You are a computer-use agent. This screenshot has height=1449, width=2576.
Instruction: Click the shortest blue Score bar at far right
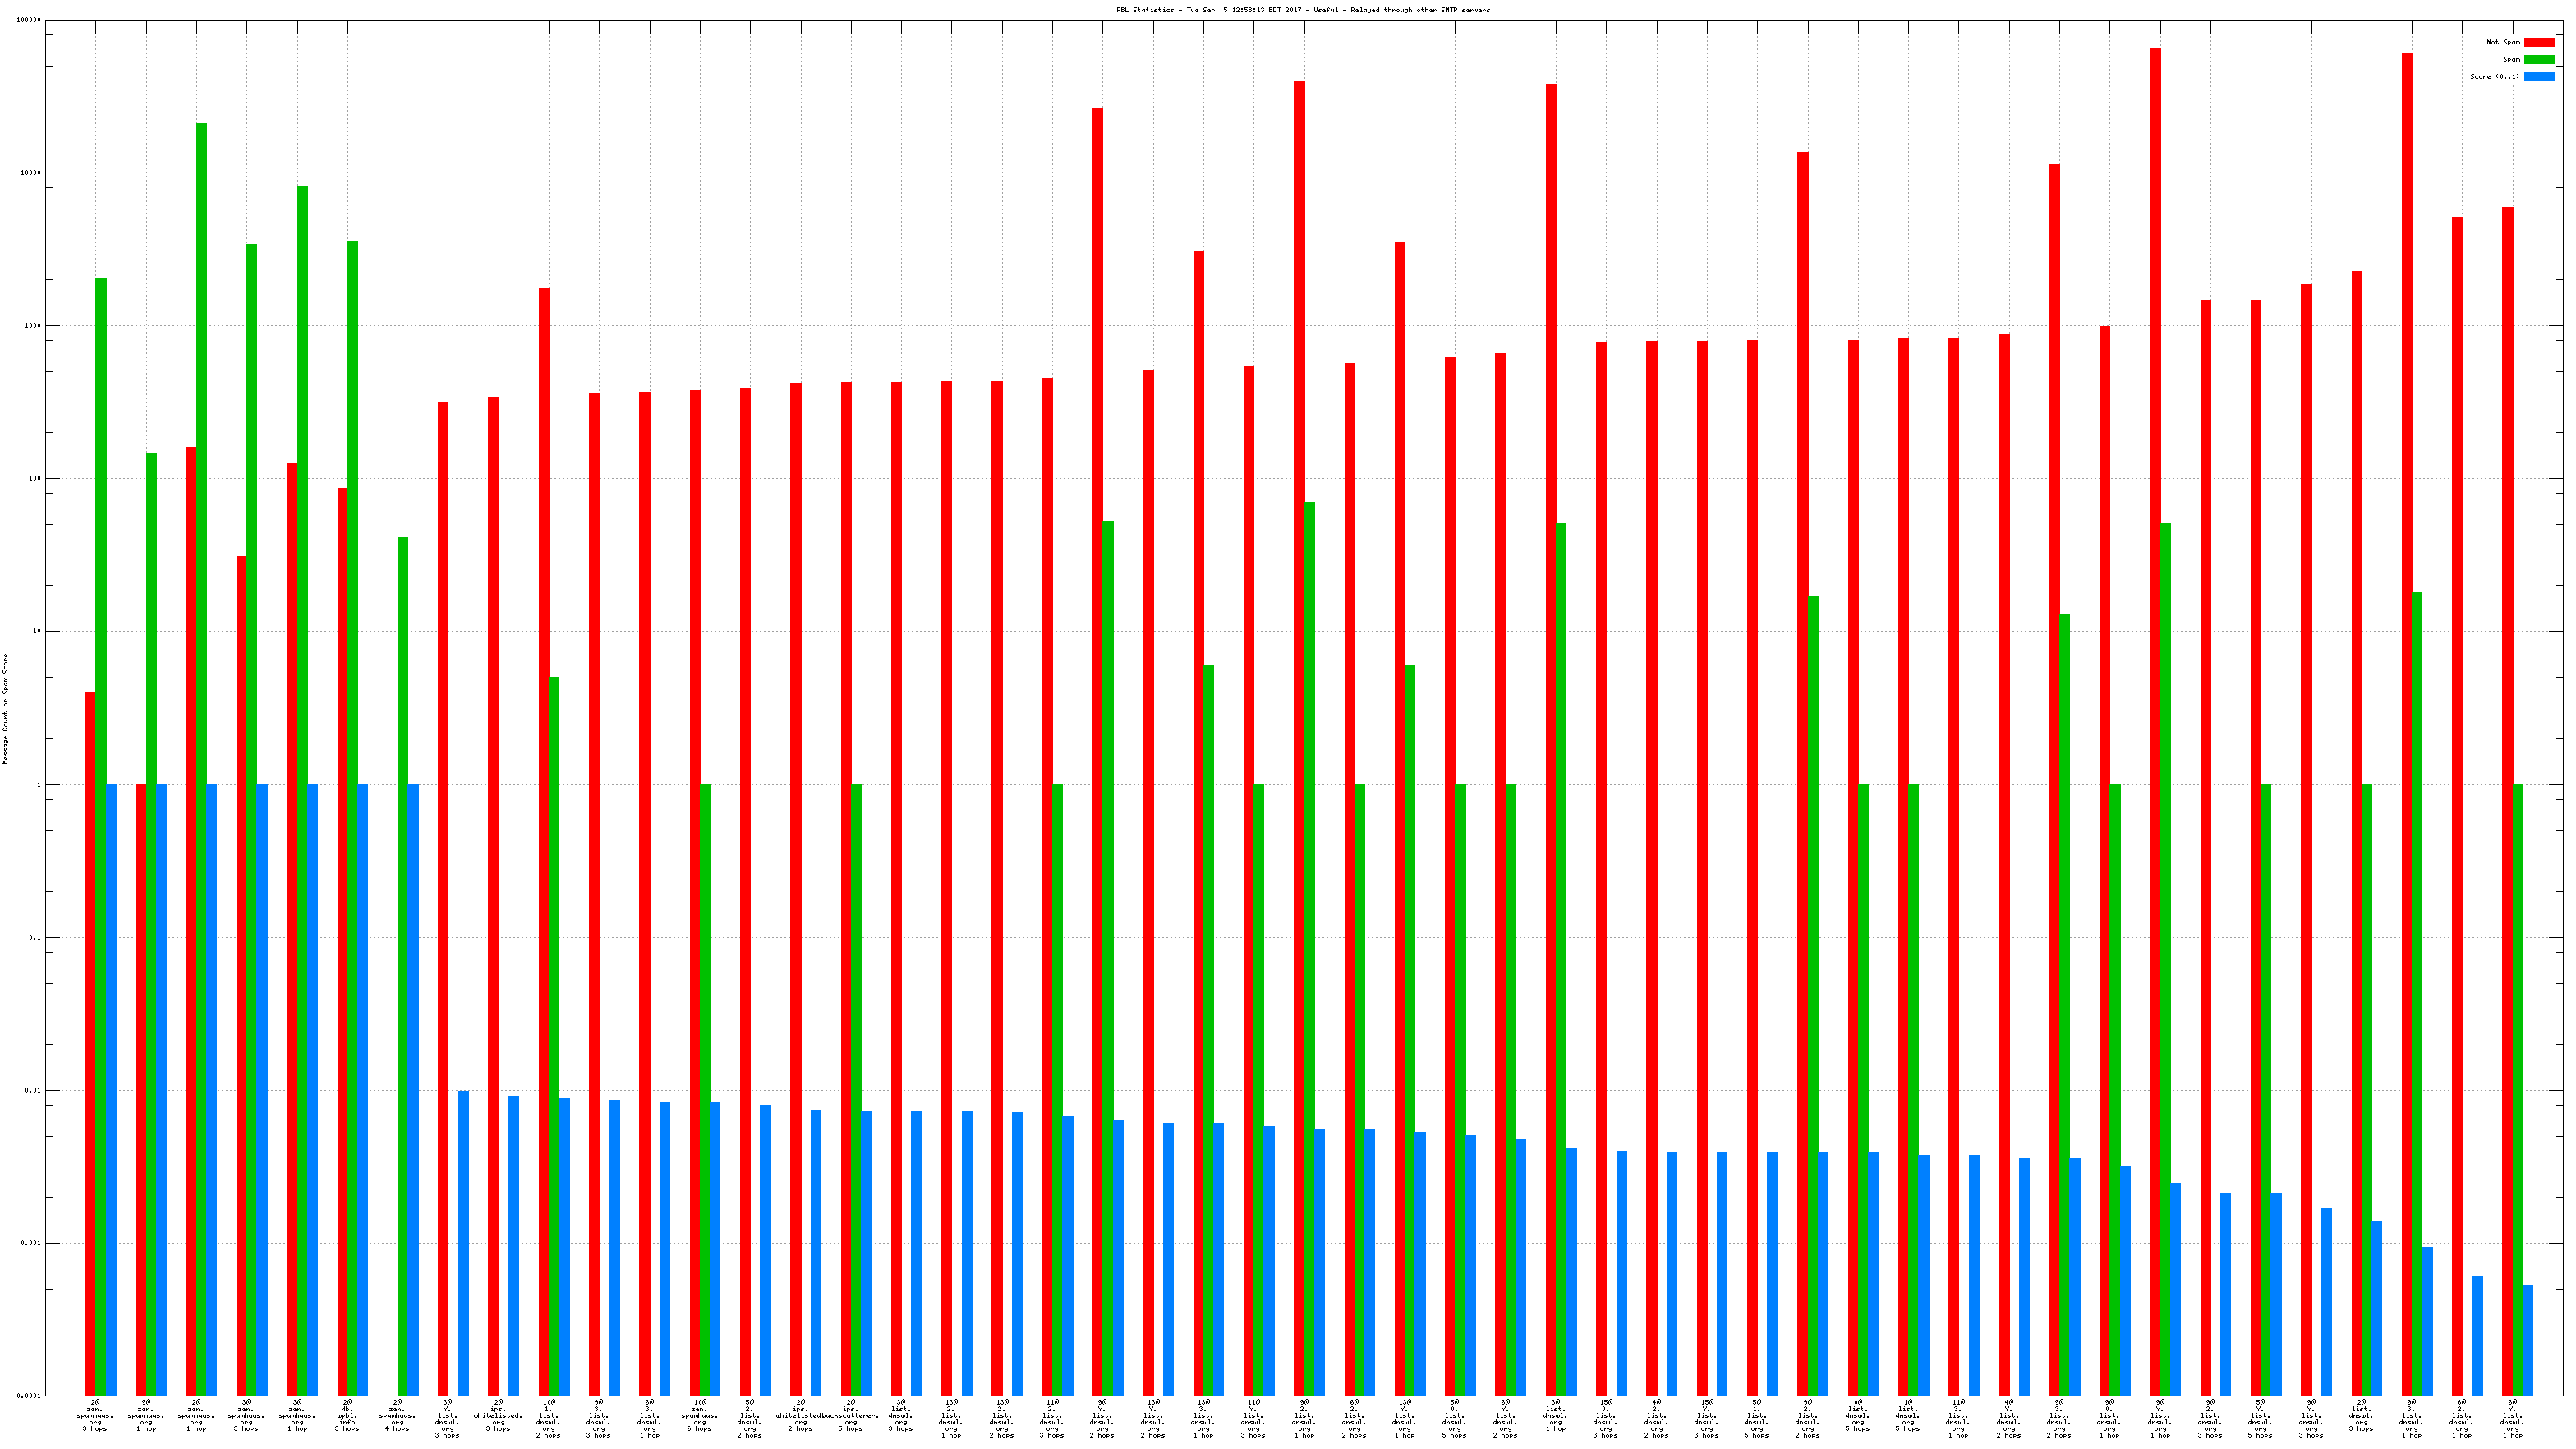2528,1340
